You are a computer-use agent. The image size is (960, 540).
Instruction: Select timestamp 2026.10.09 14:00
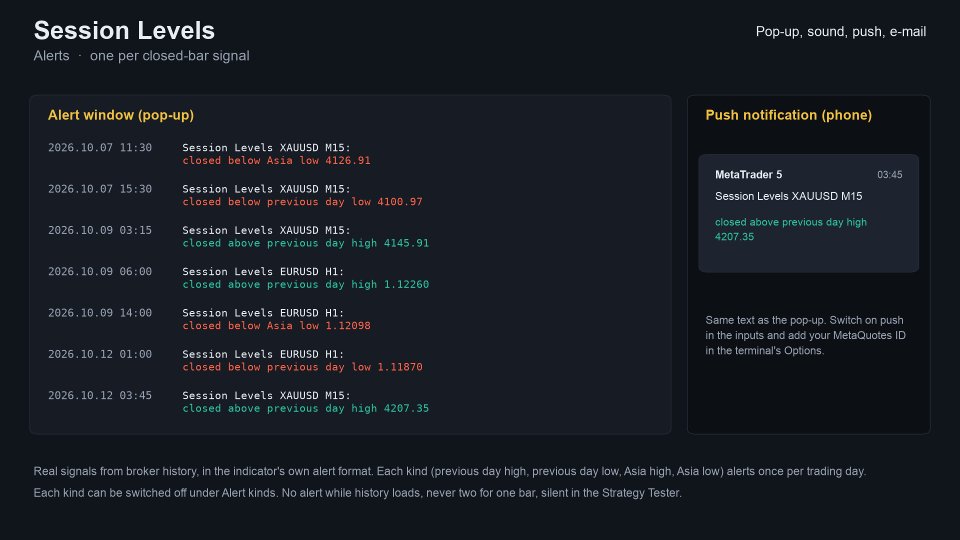(100, 313)
